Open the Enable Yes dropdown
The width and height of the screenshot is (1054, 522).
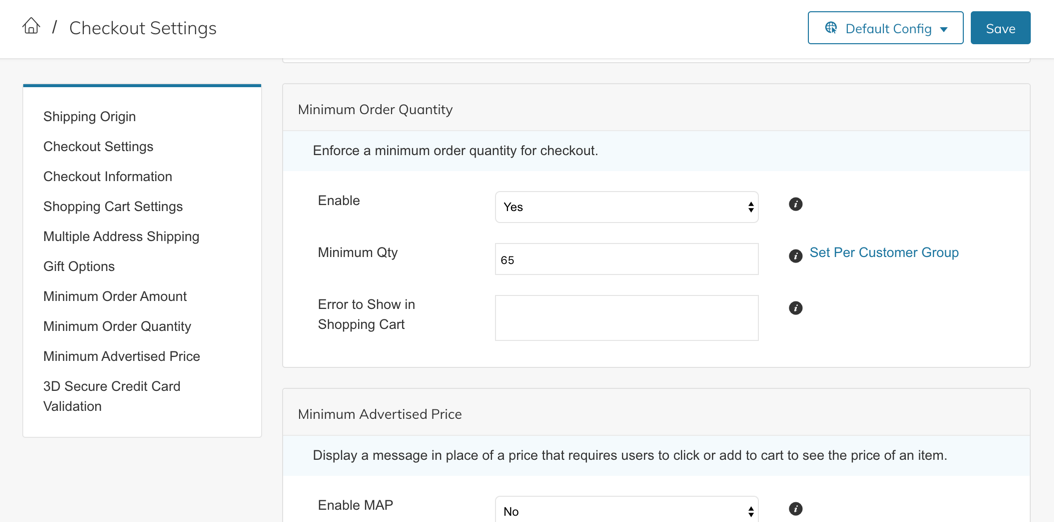[626, 207]
